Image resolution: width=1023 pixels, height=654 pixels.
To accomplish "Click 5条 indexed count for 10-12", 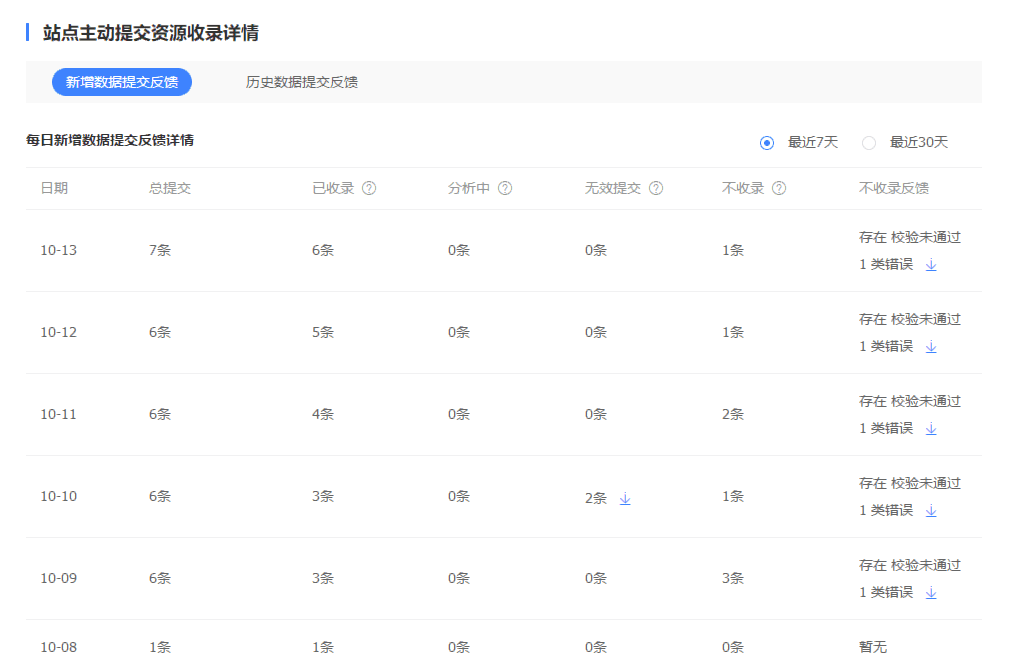I will 323,332.
